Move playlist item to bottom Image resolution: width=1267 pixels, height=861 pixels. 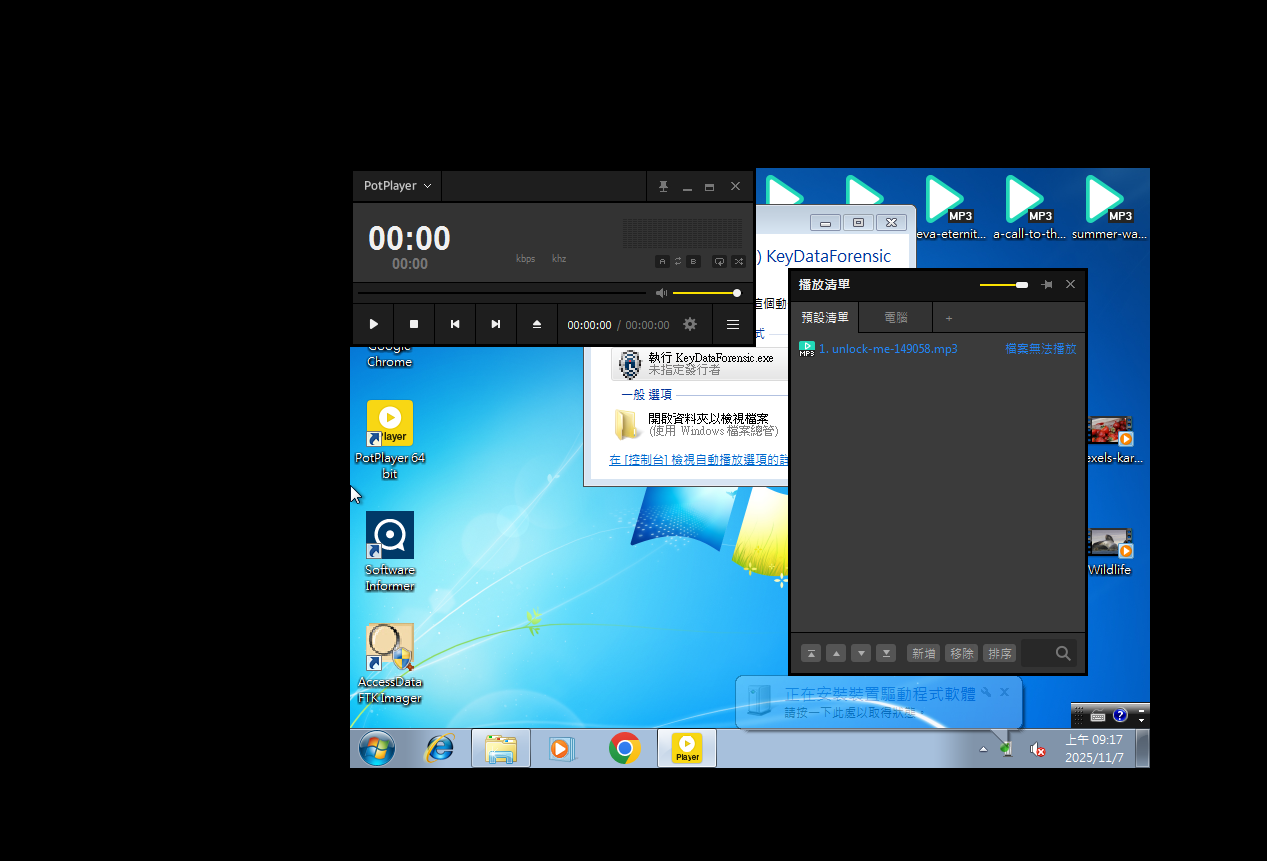[x=886, y=653]
